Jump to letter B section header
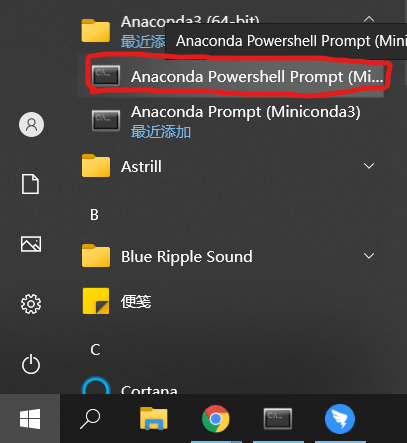The image size is (407, 443). 94,215
